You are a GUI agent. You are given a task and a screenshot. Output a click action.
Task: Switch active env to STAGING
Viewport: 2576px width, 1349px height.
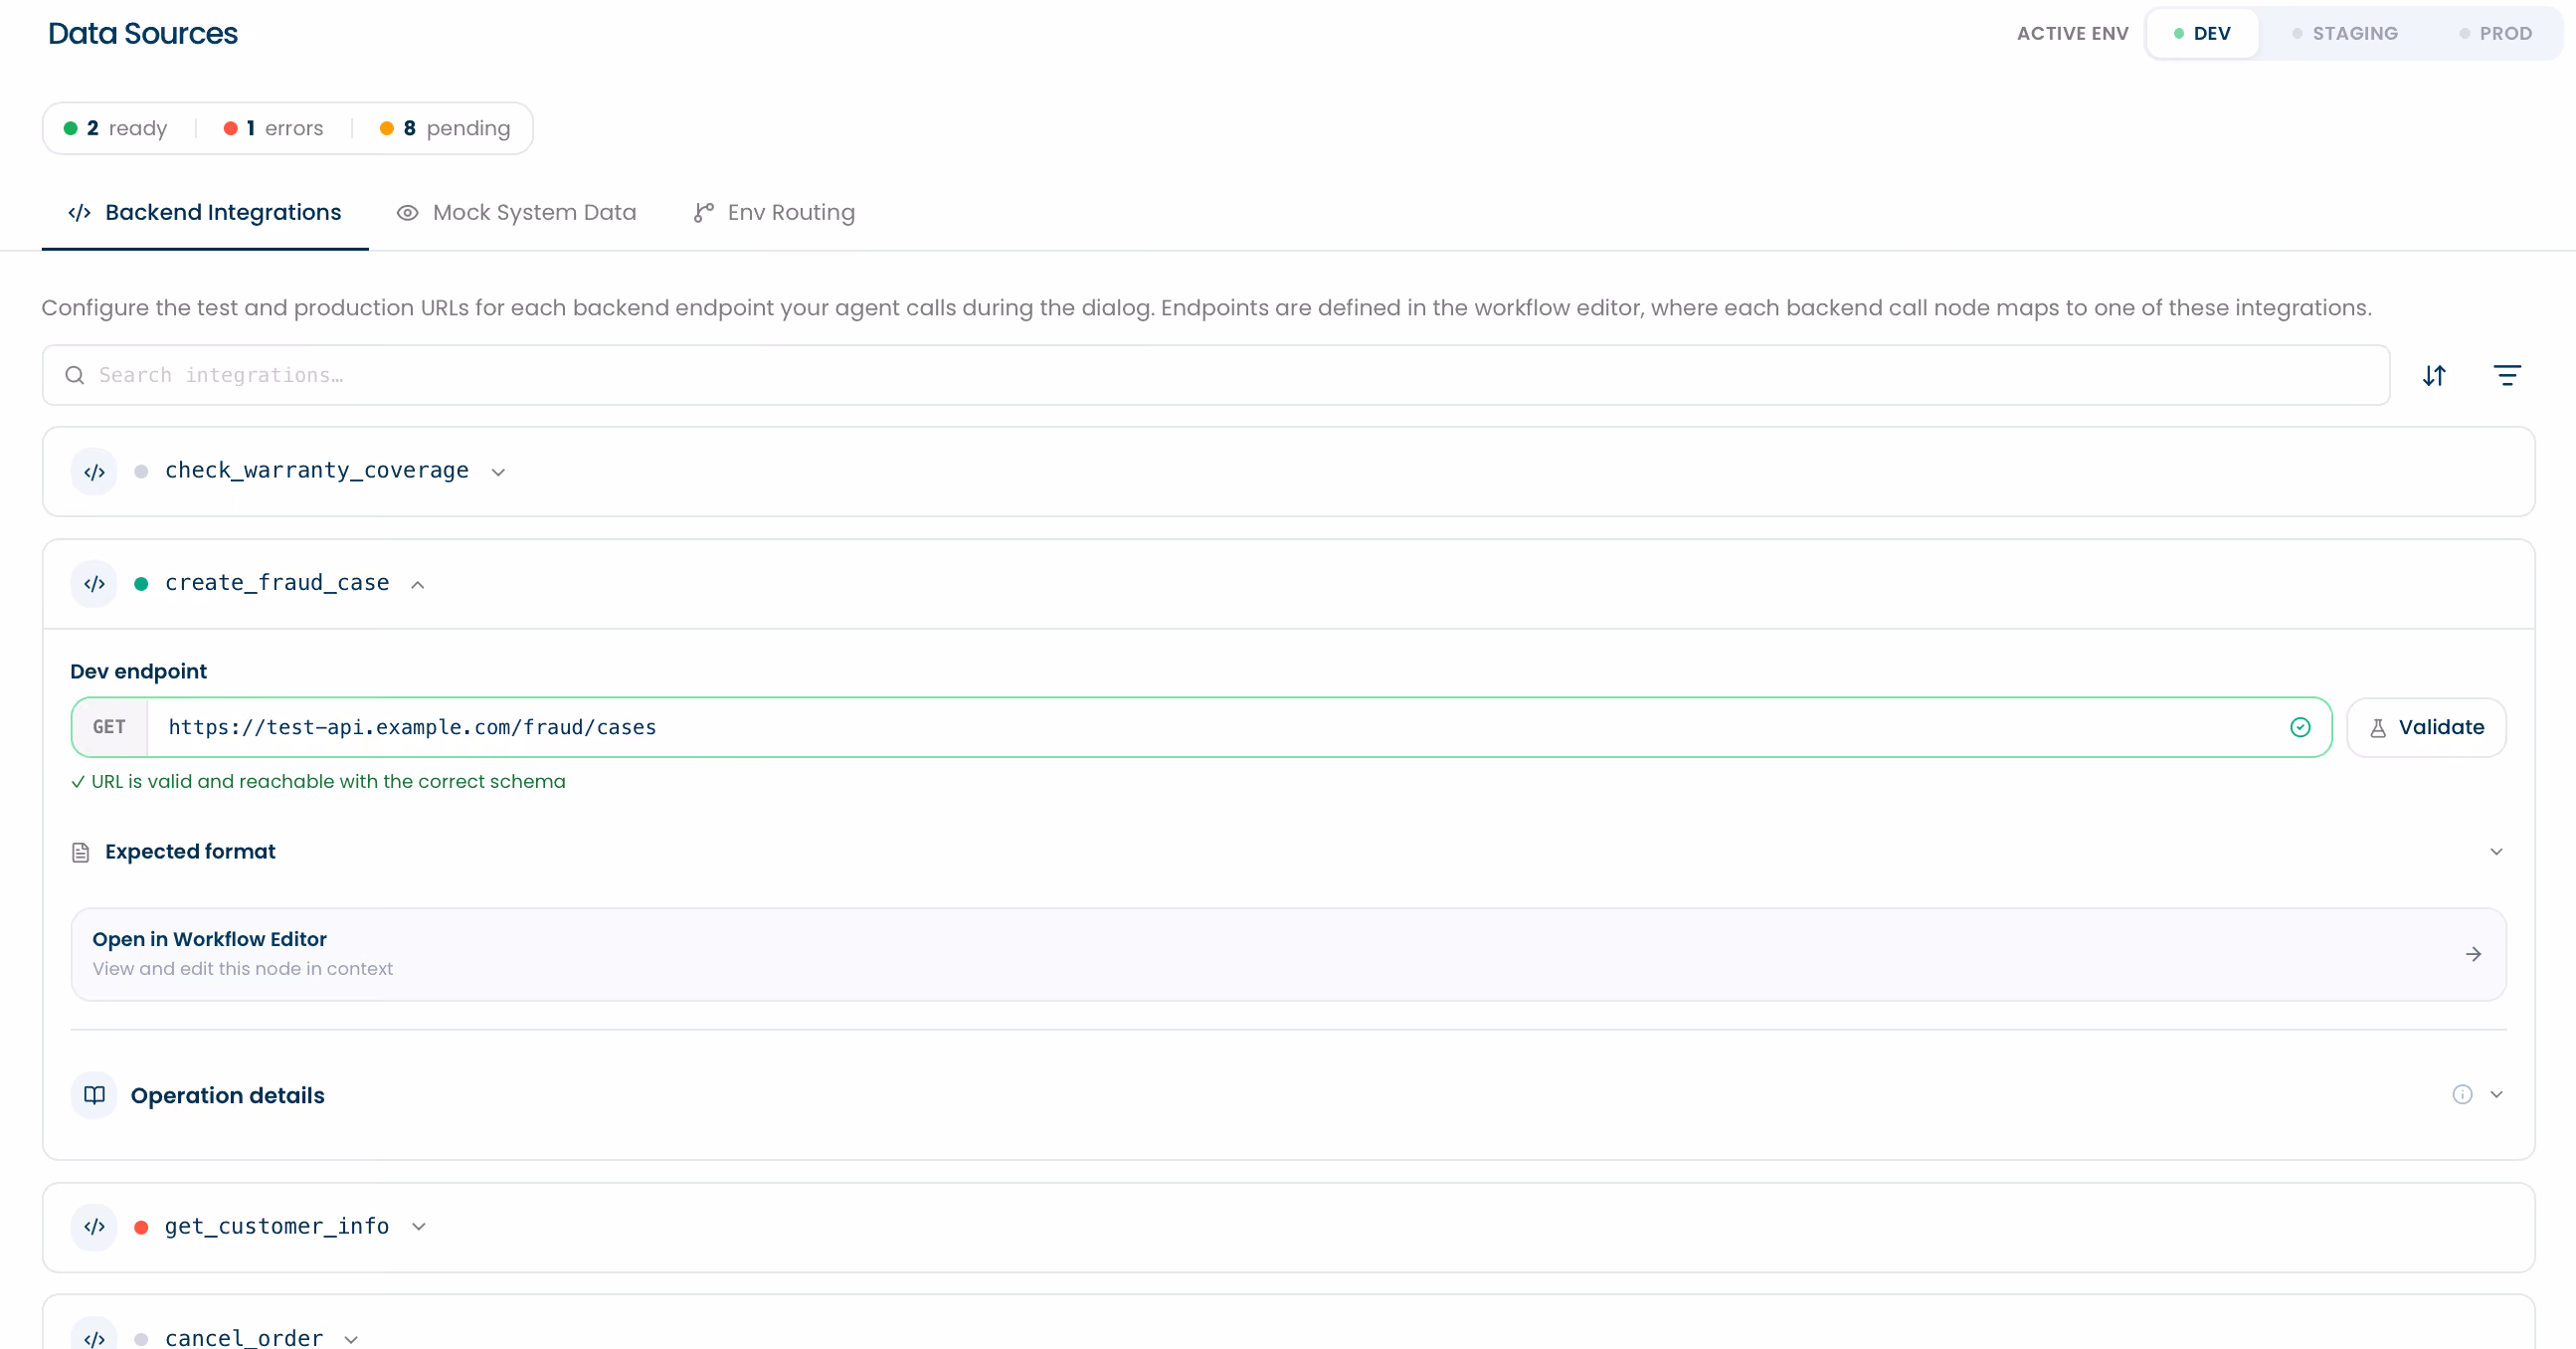pos(2345,33)
